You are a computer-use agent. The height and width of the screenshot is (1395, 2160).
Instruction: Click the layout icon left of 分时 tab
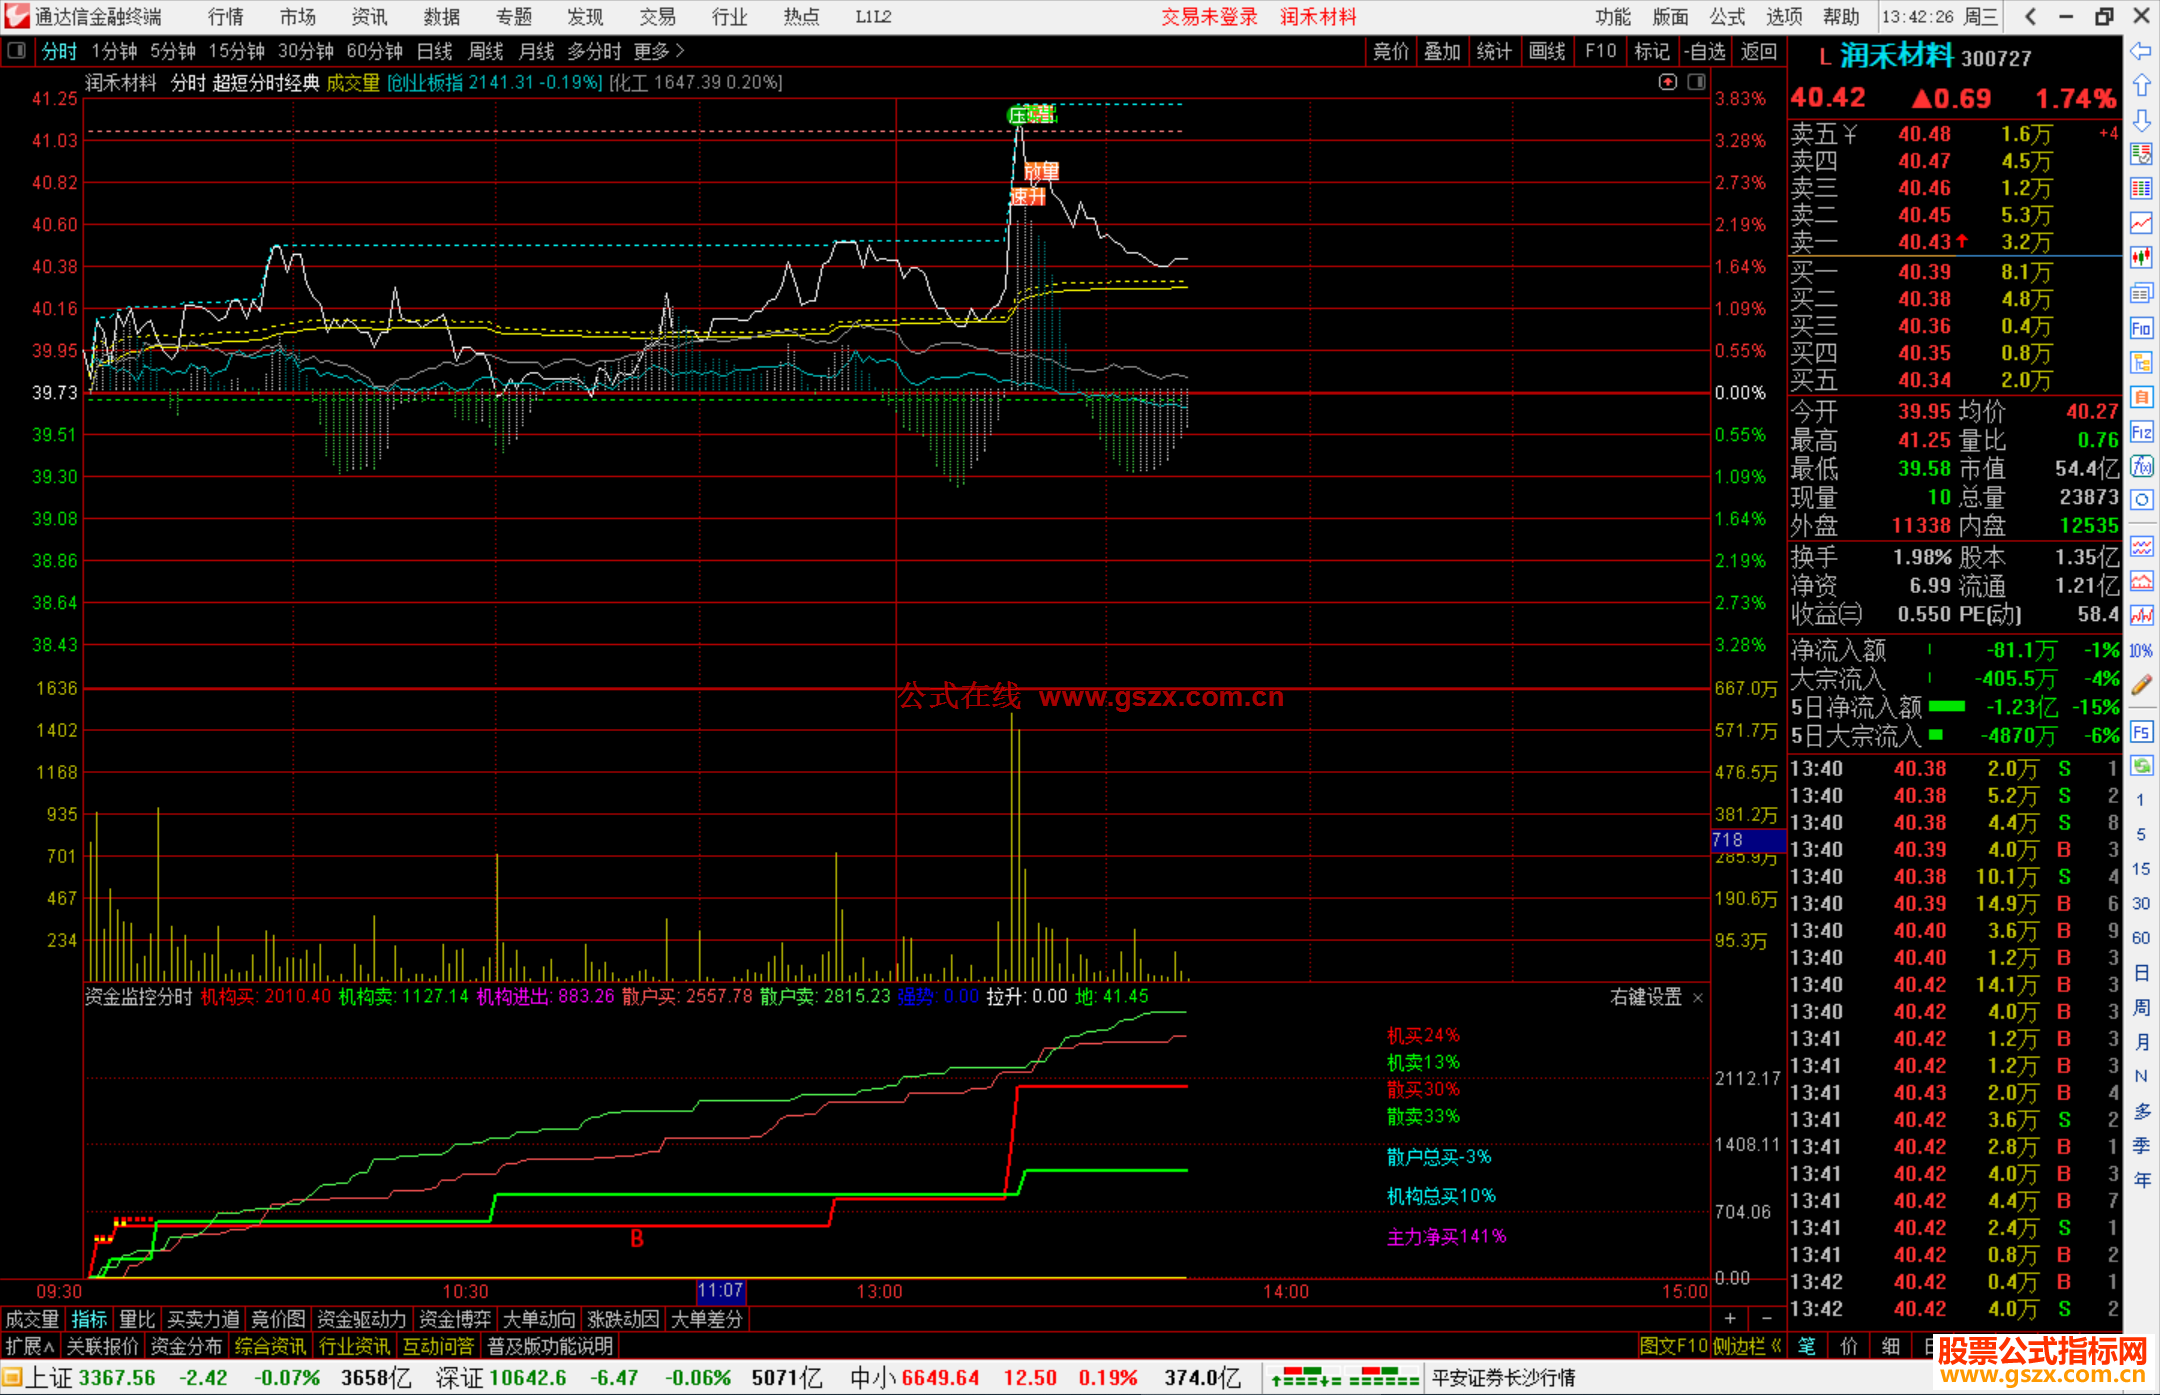pyautogui.click(x=16, y=50)
